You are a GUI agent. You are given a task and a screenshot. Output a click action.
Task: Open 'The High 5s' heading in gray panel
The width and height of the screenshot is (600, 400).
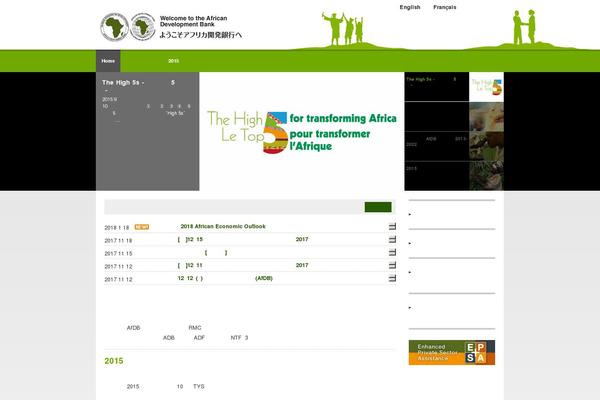(x=139, y=83)
